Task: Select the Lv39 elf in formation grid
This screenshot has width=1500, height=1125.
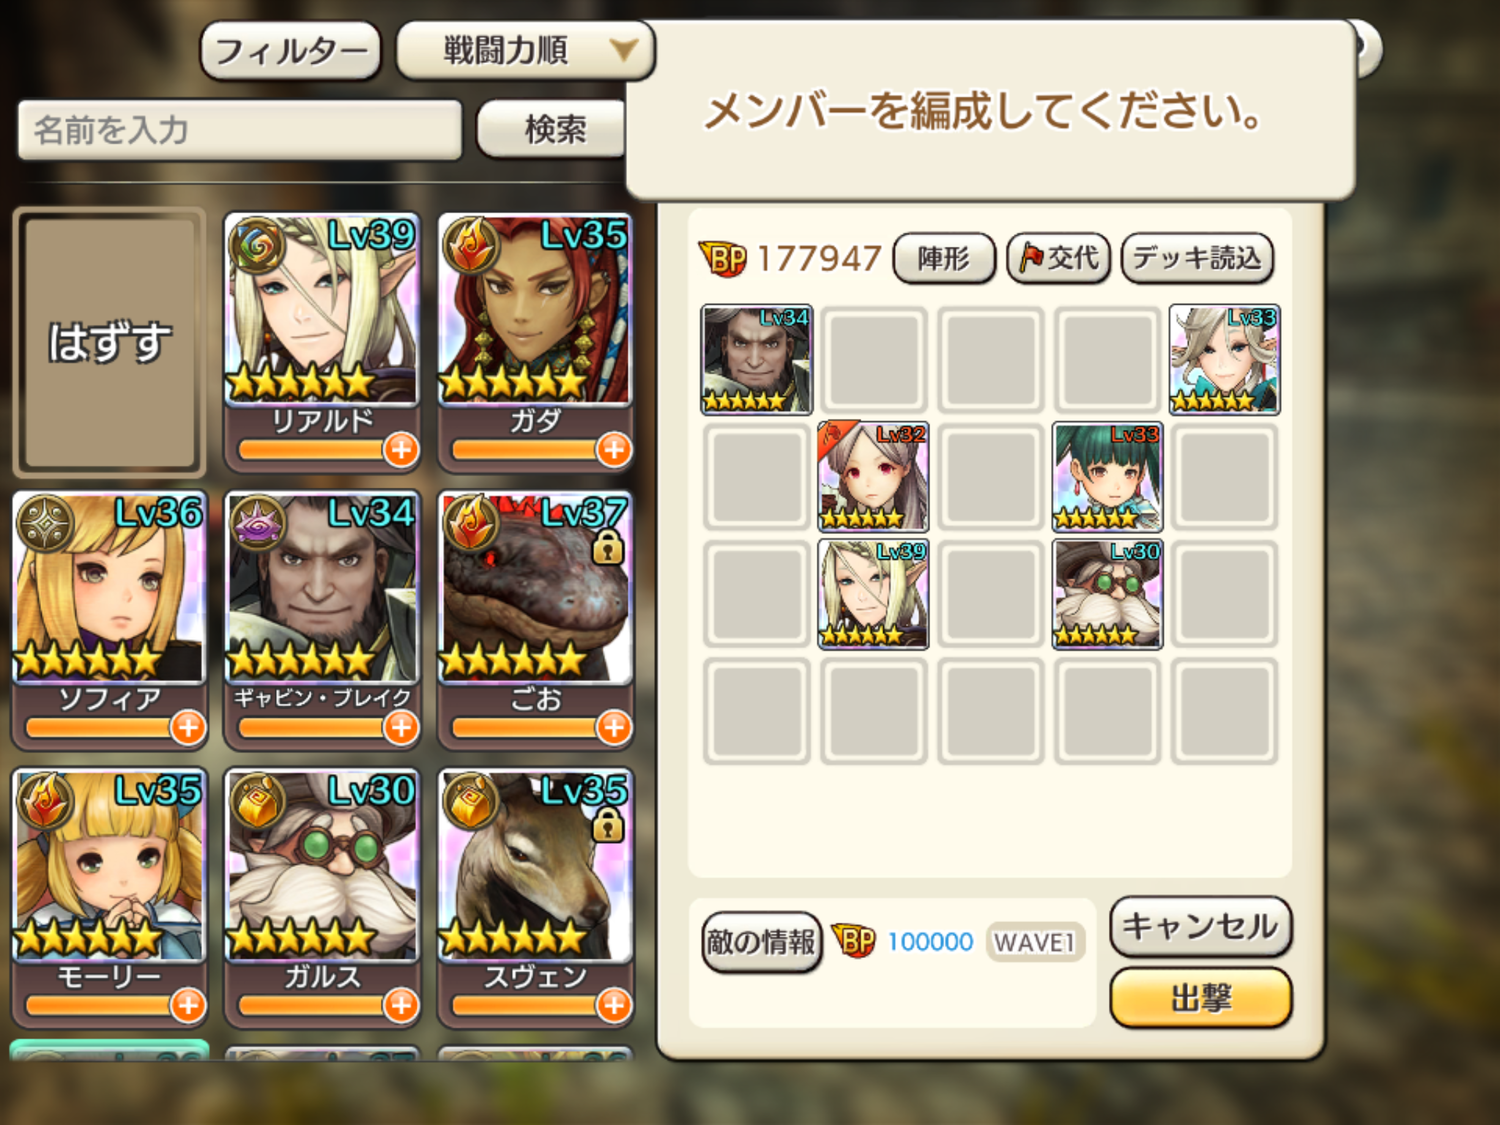Action: 873,595
